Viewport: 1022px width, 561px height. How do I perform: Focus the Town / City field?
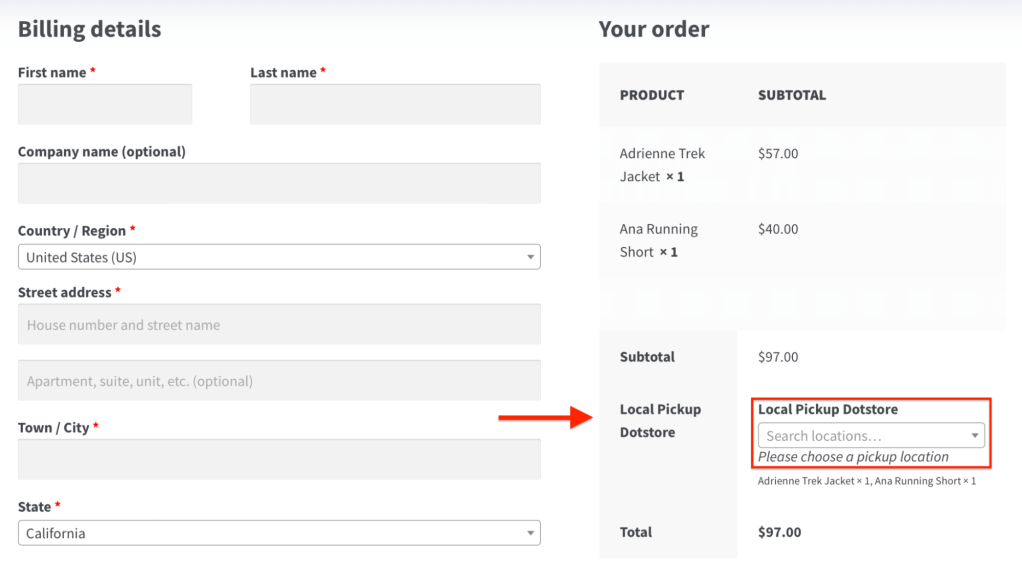pos(279,459)
